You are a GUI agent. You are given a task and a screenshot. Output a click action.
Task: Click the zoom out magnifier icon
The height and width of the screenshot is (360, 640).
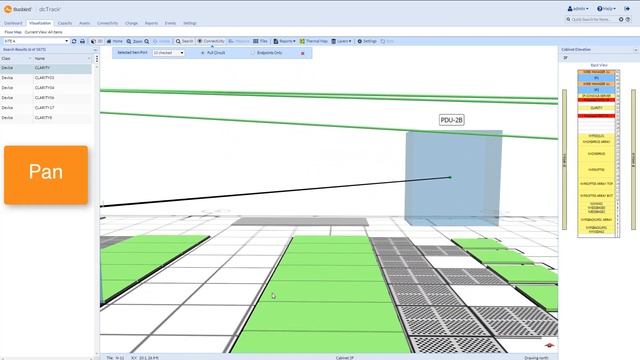(x=147, y=41)
